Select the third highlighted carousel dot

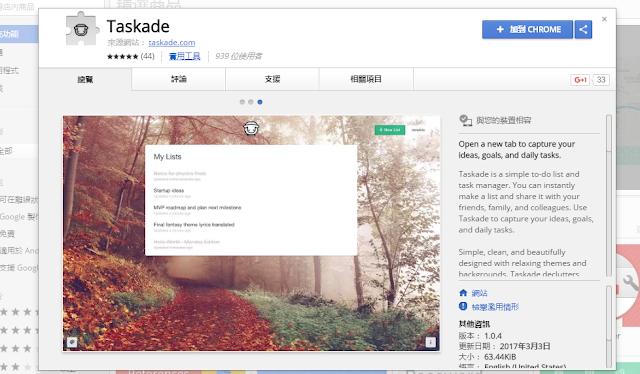coord(260,102)
